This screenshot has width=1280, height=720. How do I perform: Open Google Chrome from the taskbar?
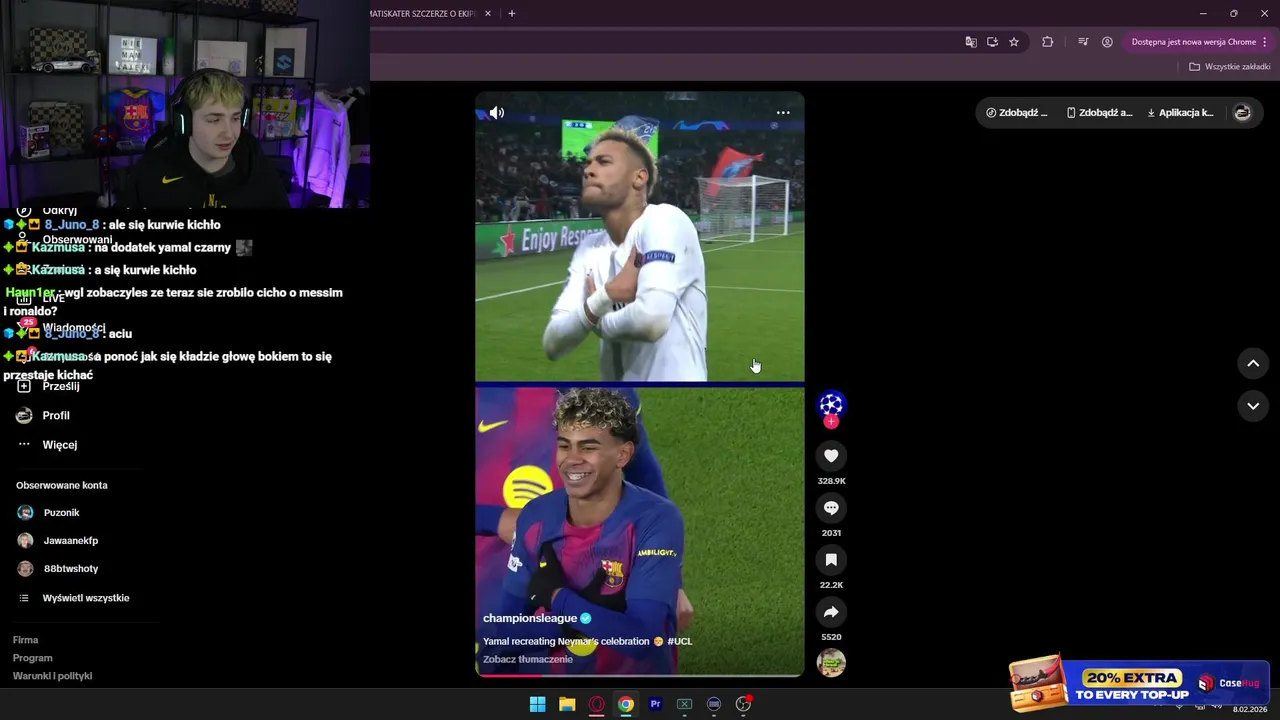(626, 704)
